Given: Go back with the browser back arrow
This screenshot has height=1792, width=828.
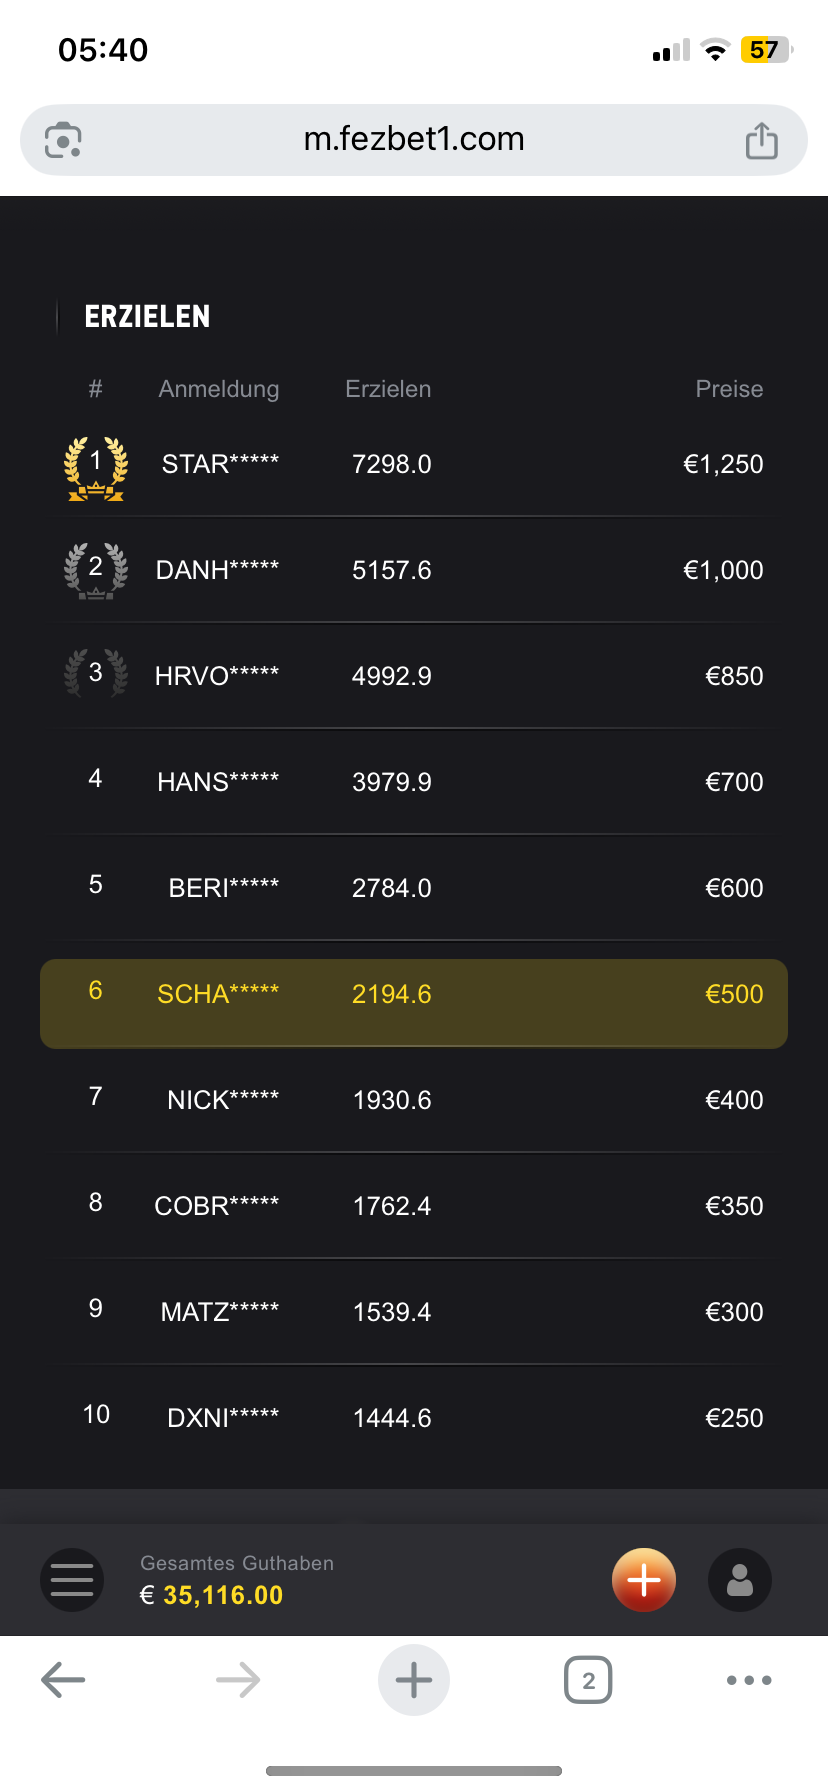Looking at the screenshot, I should pos(63,1680).
